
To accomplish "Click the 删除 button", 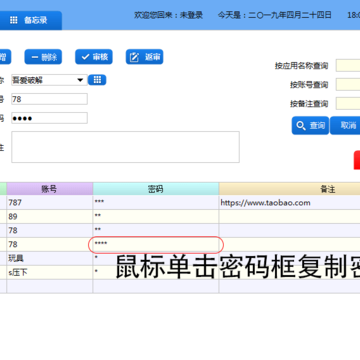I will [x=43, y=57].
